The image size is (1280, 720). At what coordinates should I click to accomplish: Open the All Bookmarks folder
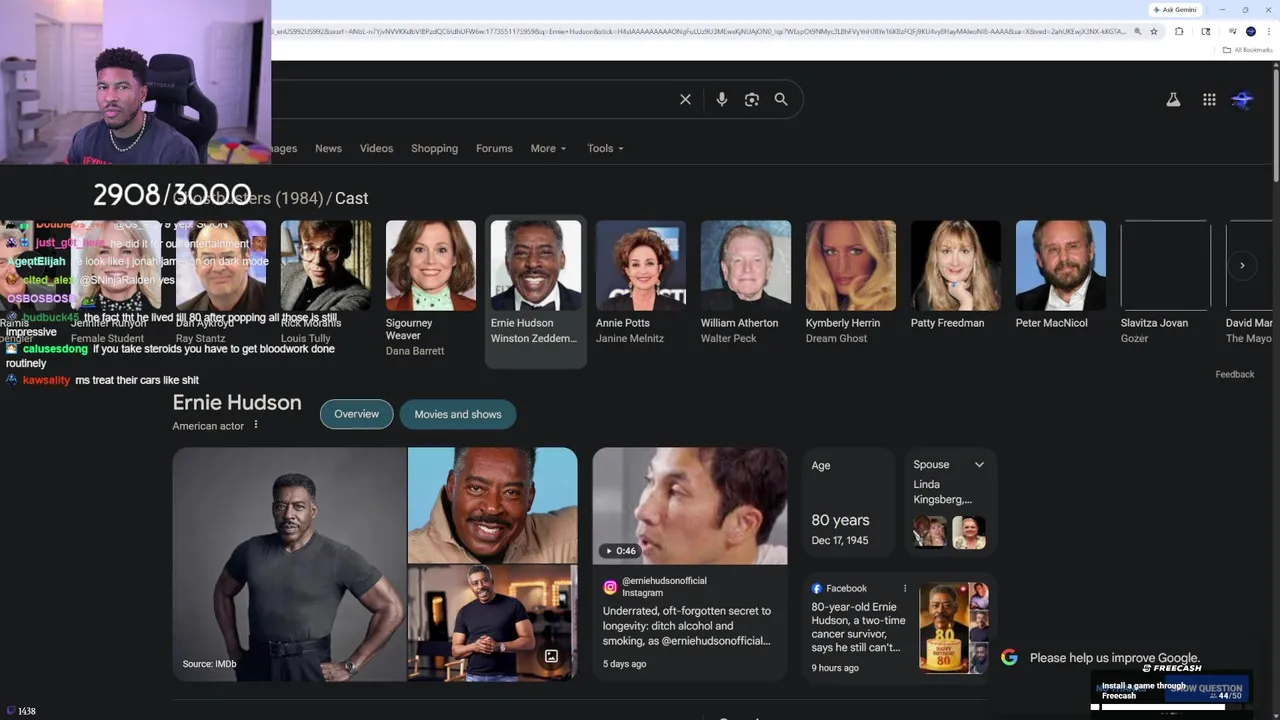click(1248, 49)
